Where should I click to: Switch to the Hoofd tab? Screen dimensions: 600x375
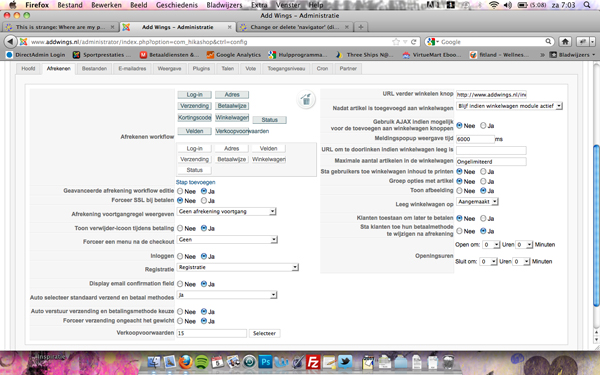[28, 68]
